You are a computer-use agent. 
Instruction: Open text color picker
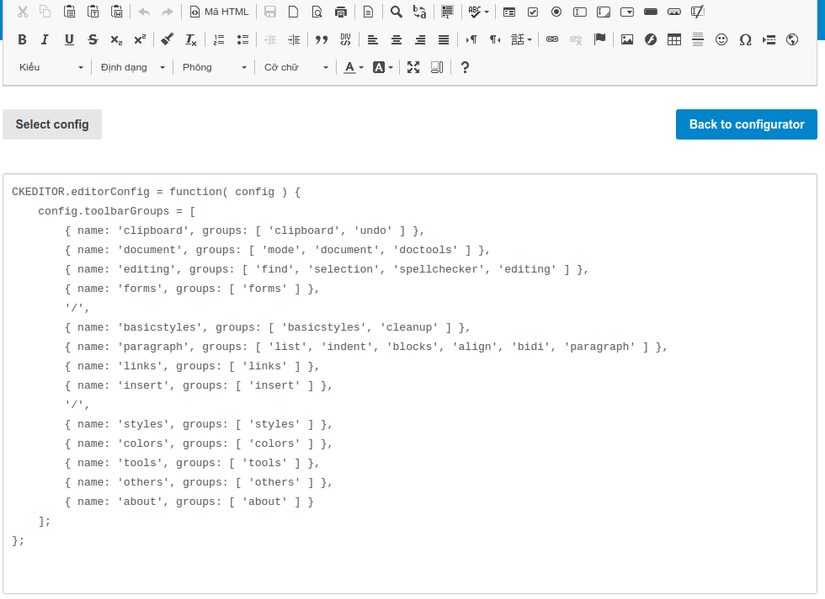(x=354, y=67)
